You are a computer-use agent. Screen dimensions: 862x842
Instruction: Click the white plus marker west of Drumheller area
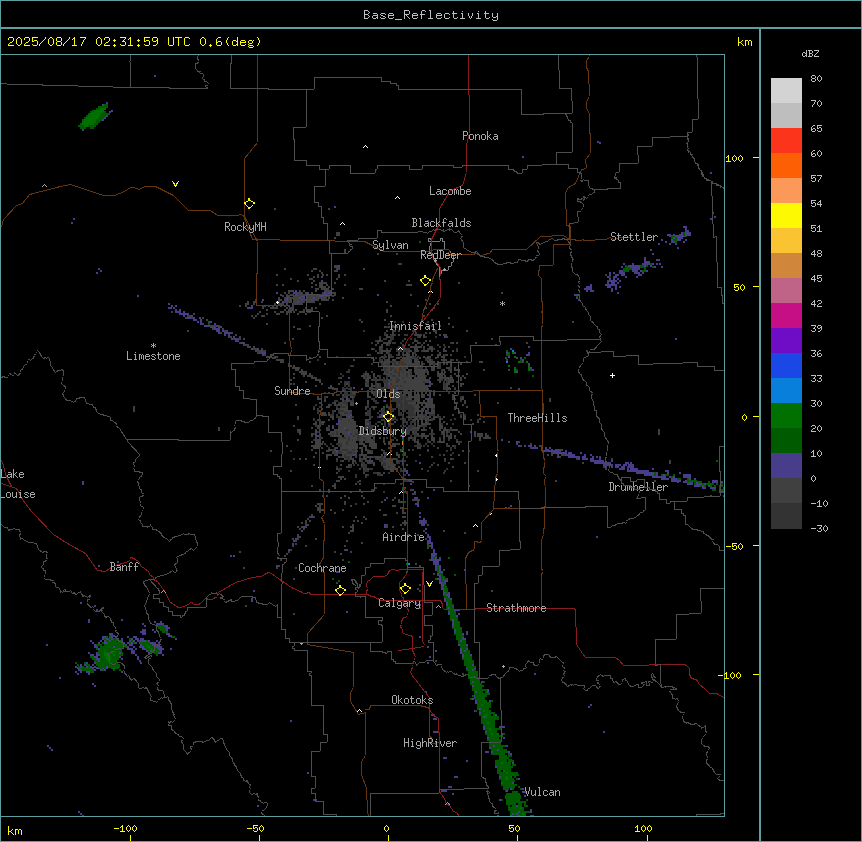coord(612,375)
